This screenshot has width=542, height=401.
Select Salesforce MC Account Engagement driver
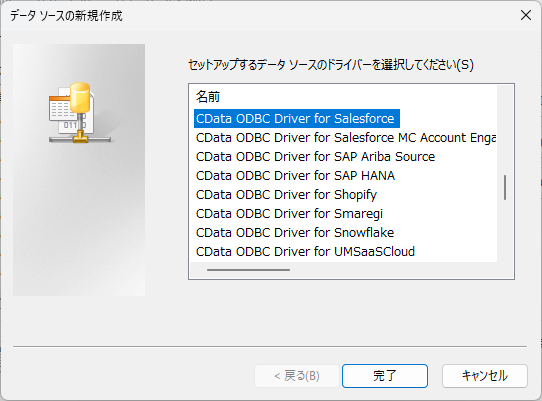point(346,138)
